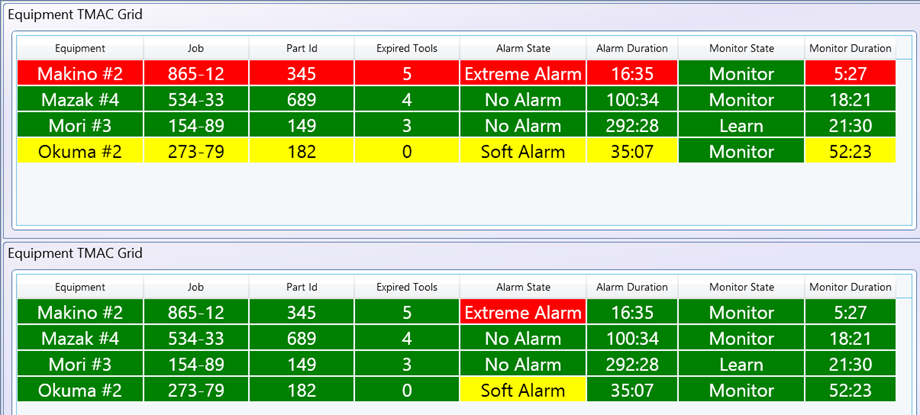Click the Job column header in upper grid

pos(195,48)
